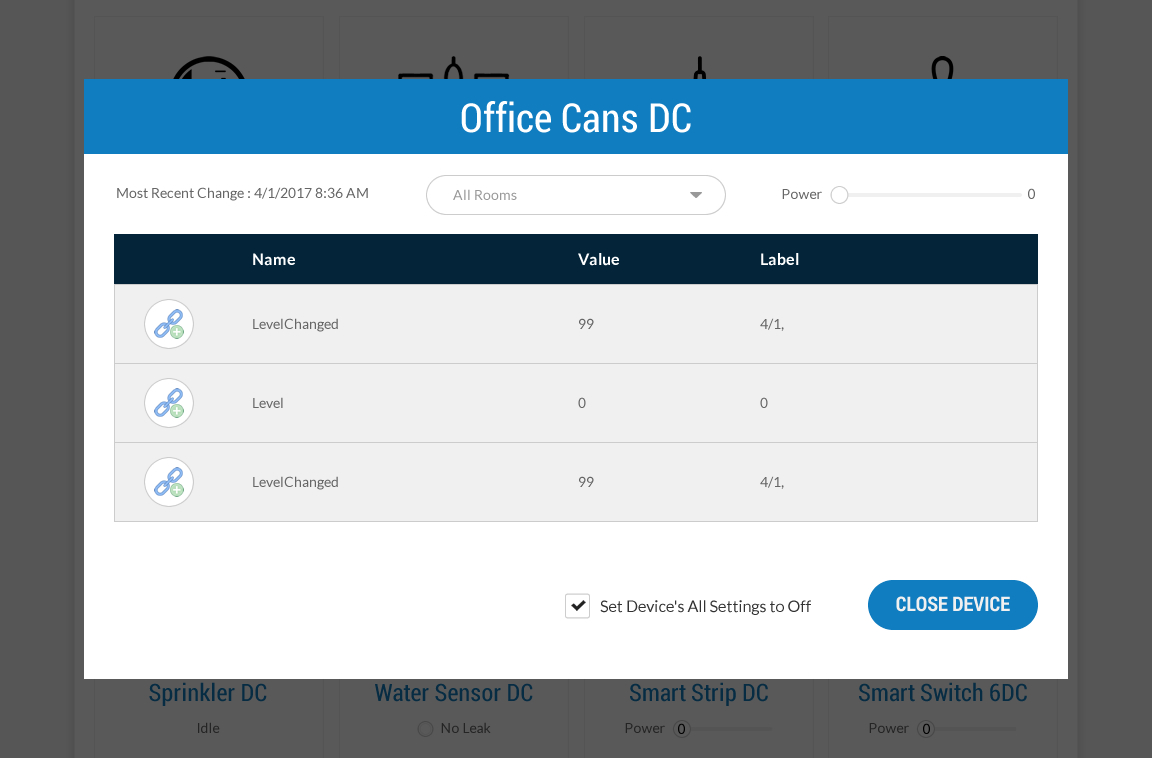Click the Office Cans DC power slider handle

(x=840, y=195)
